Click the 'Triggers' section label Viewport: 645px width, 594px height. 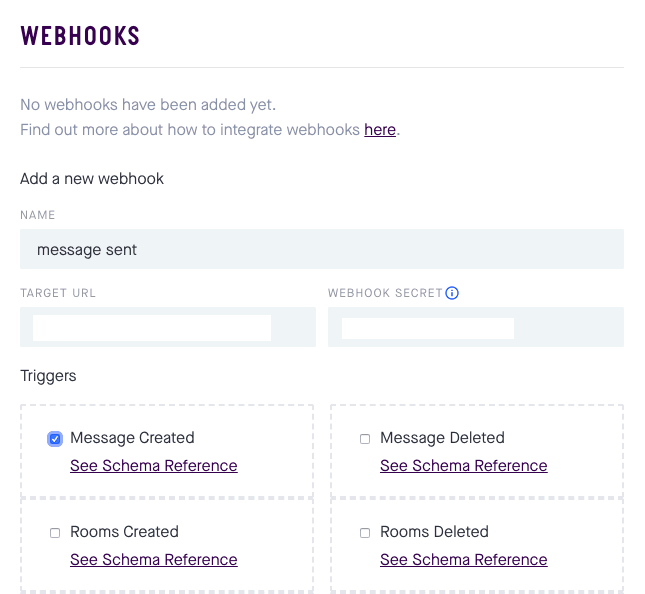coord(48,376)
